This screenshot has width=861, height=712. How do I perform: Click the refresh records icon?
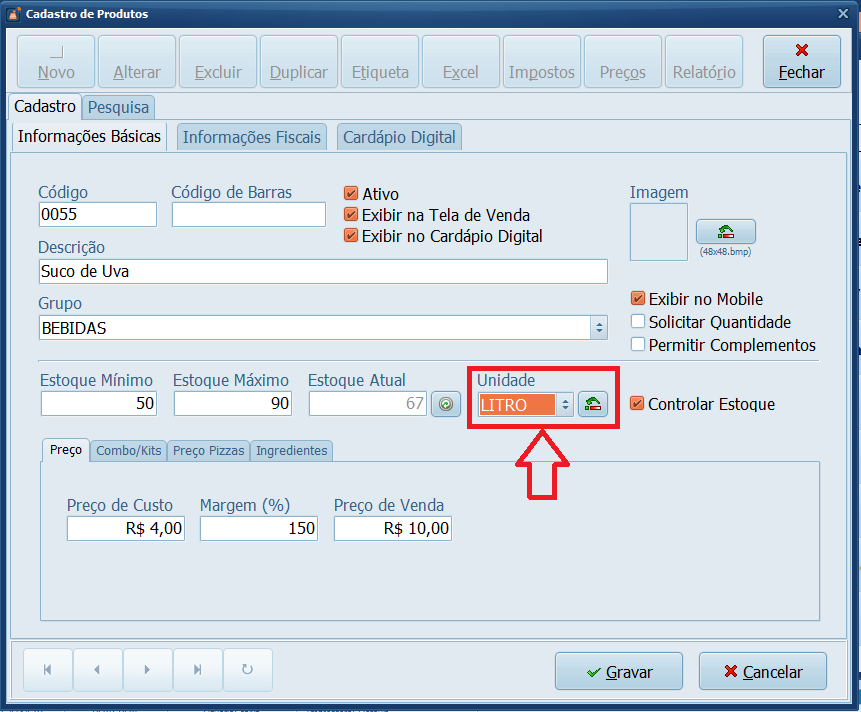[x=248, y=670]
